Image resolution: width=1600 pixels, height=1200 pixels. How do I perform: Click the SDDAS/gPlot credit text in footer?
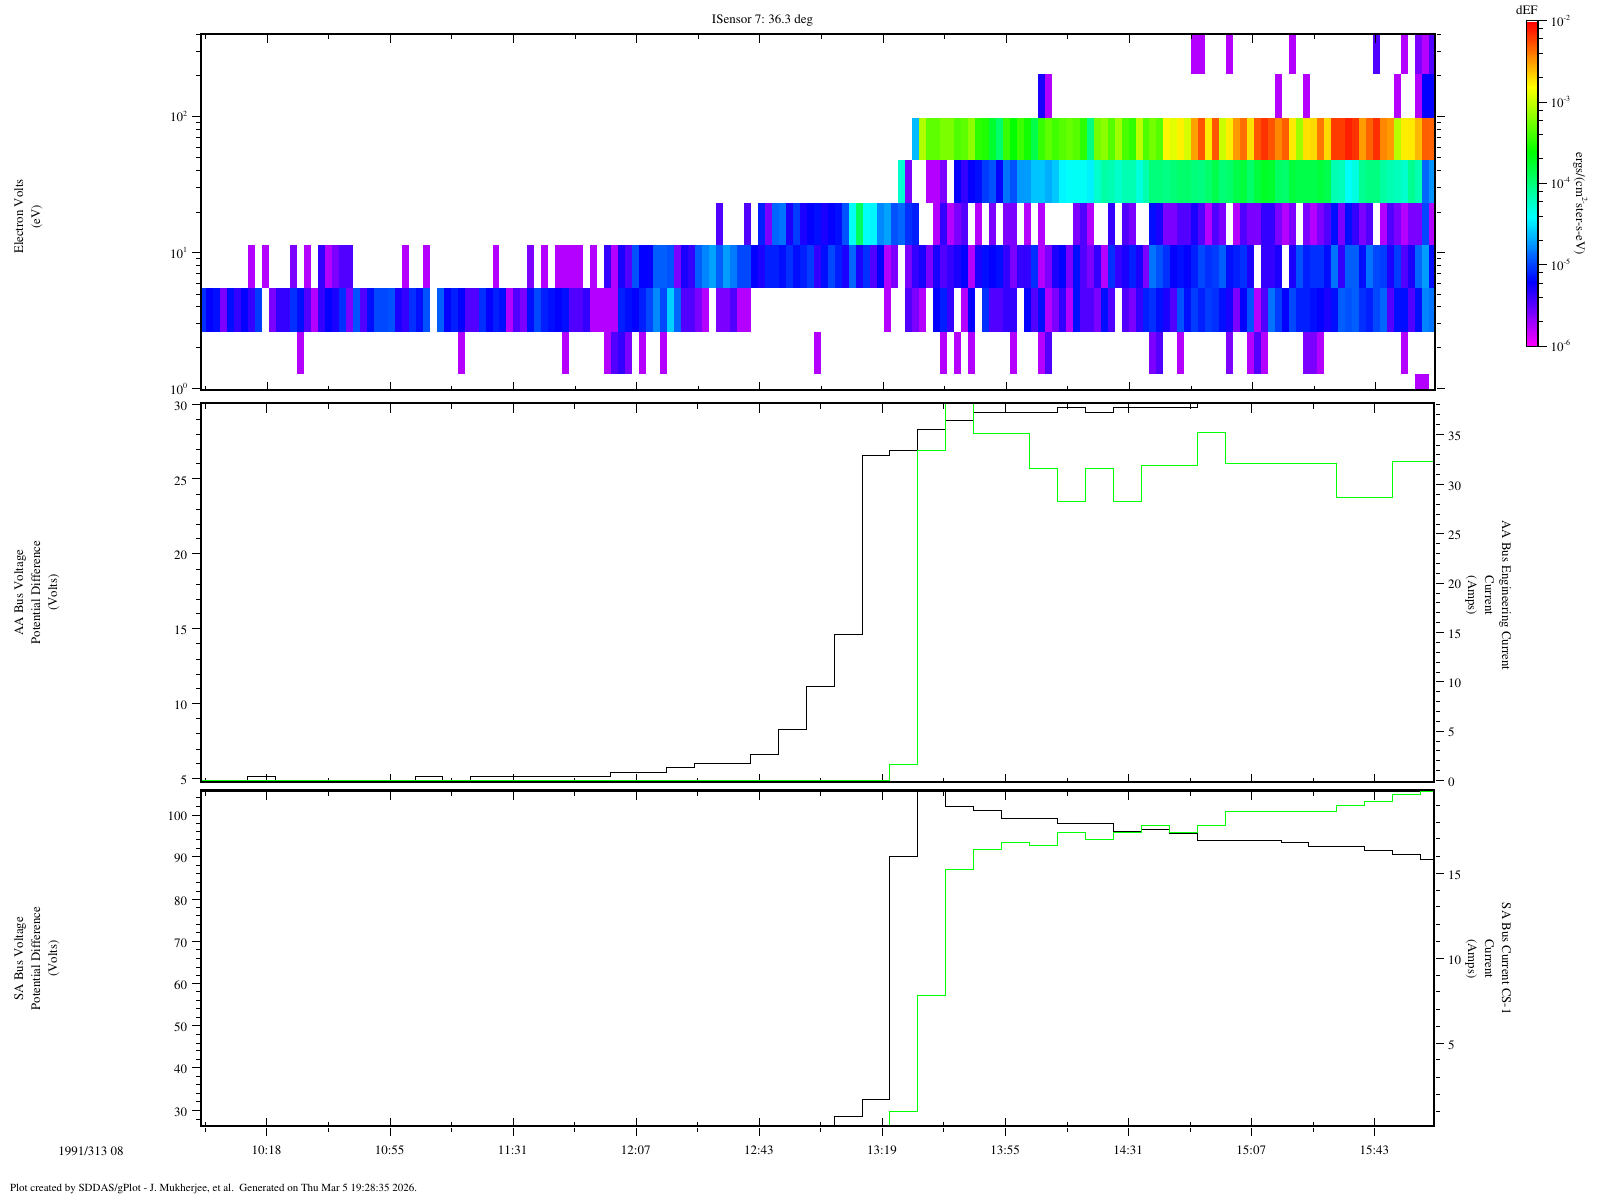coord(213,1188)
